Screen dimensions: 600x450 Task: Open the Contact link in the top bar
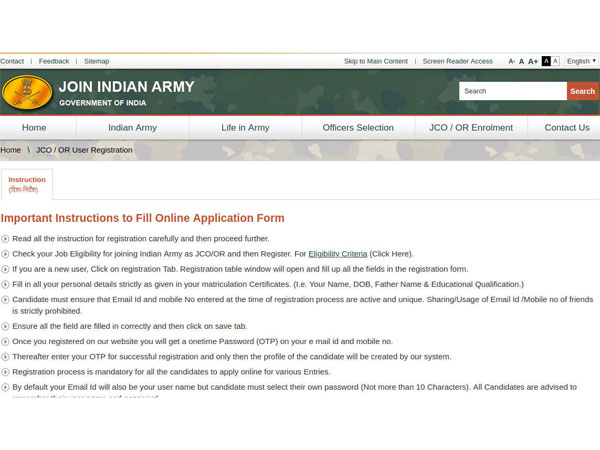[12, 61]
